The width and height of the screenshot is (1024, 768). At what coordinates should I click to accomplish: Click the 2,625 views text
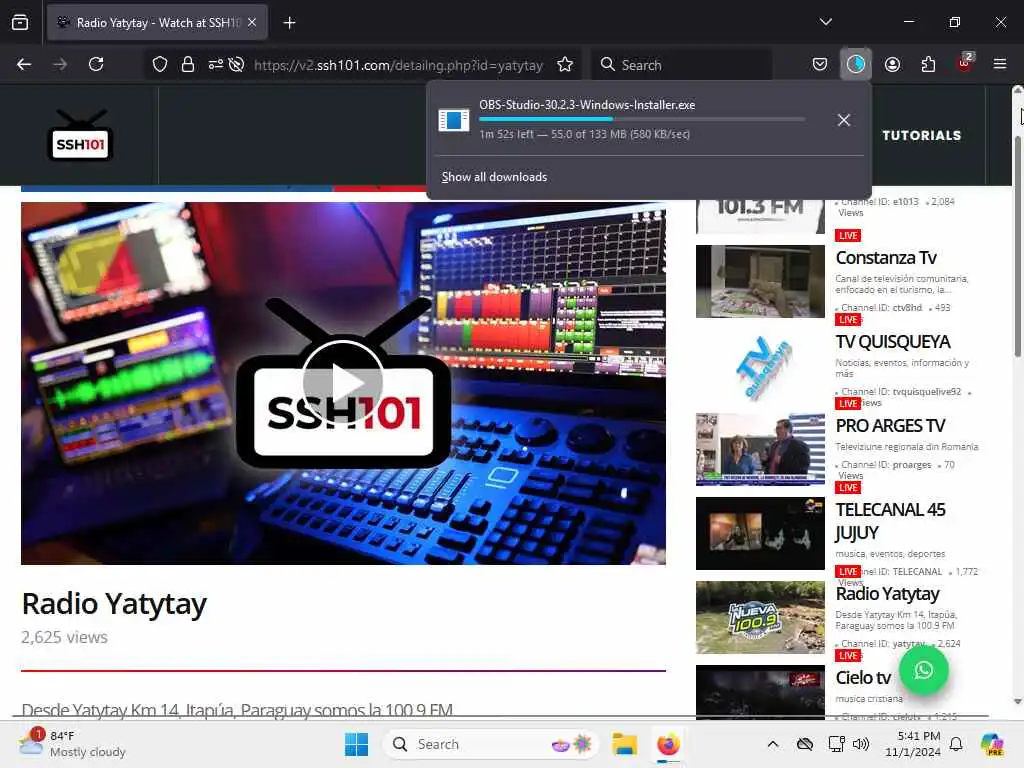[x=64, y=637]
